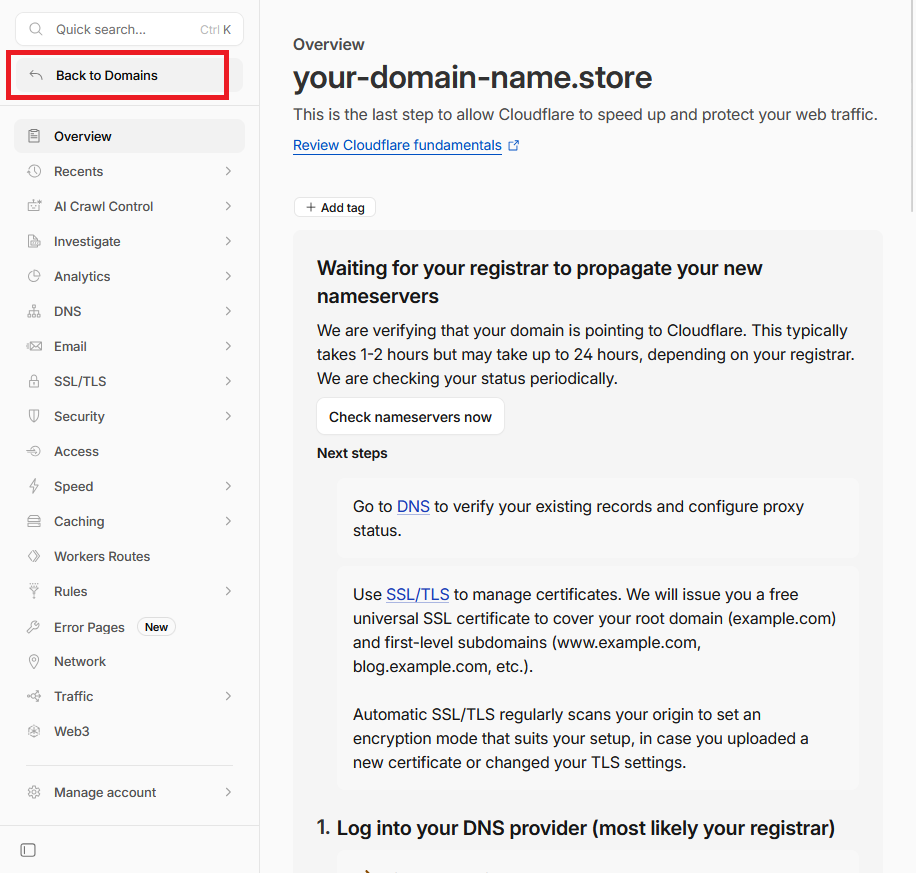Expand the Analytics chevron
This screenshot has width=916, height=873.
228,276
